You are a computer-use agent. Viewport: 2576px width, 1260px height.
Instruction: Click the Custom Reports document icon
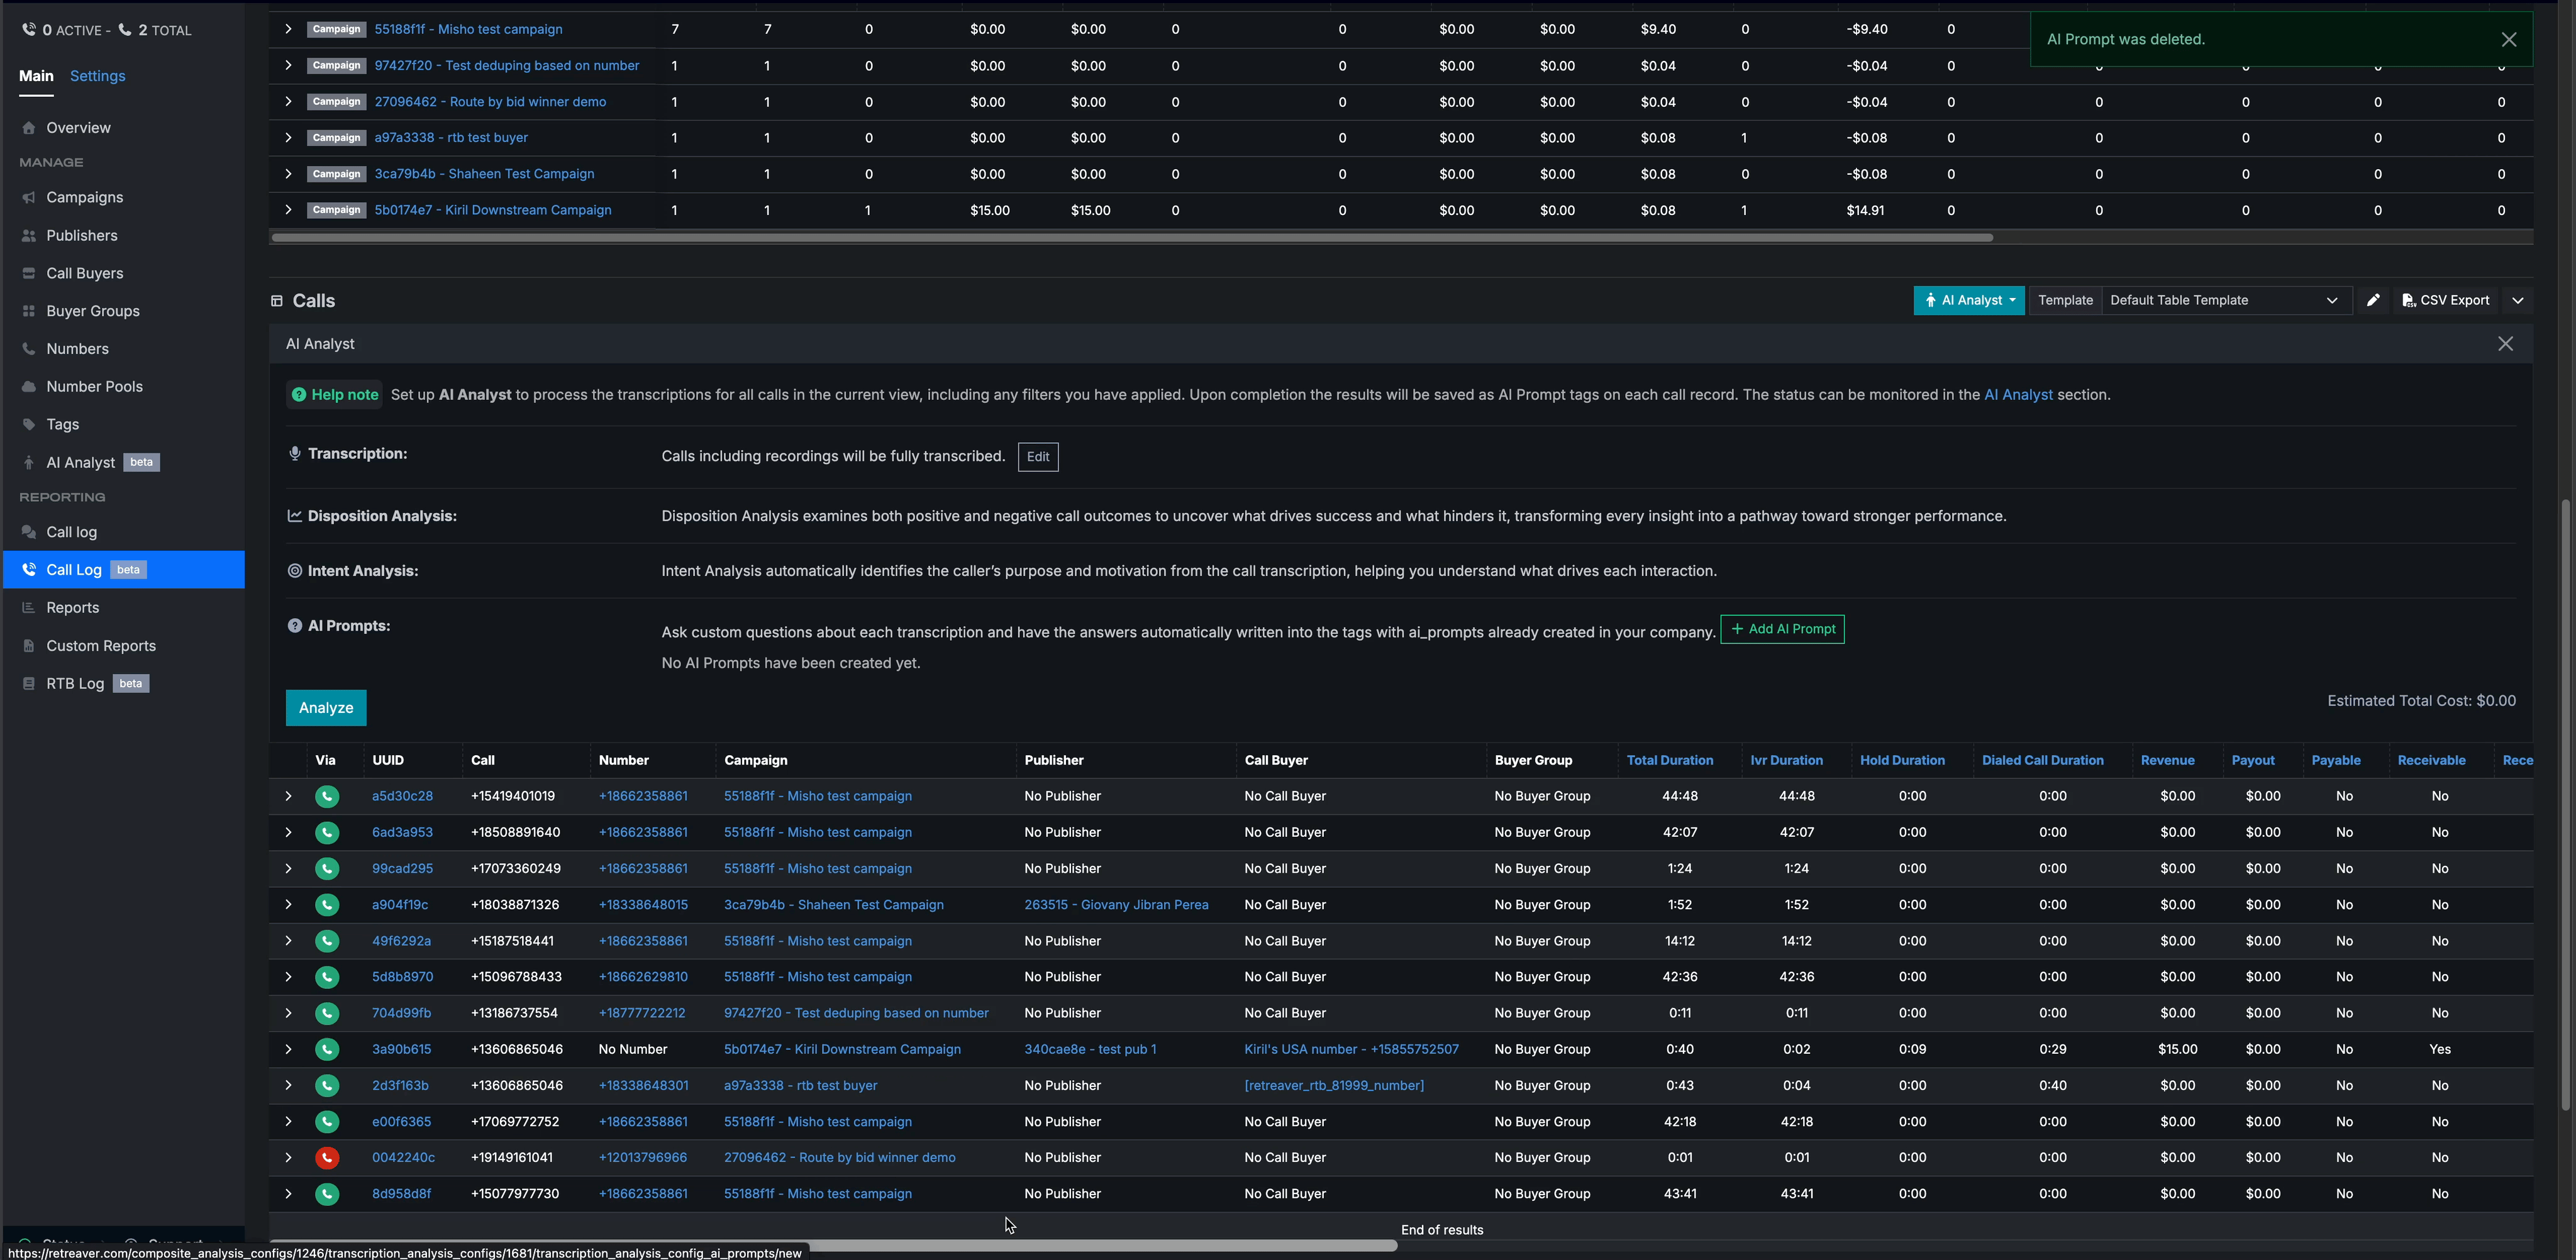coord(29,646)
